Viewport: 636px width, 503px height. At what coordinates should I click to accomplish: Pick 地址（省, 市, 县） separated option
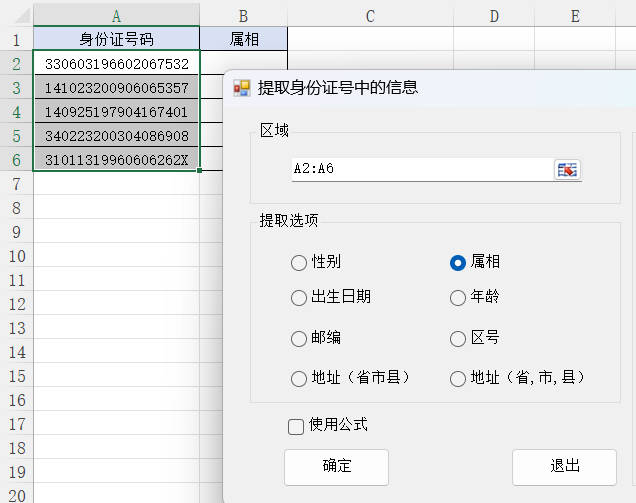(458, 379)
